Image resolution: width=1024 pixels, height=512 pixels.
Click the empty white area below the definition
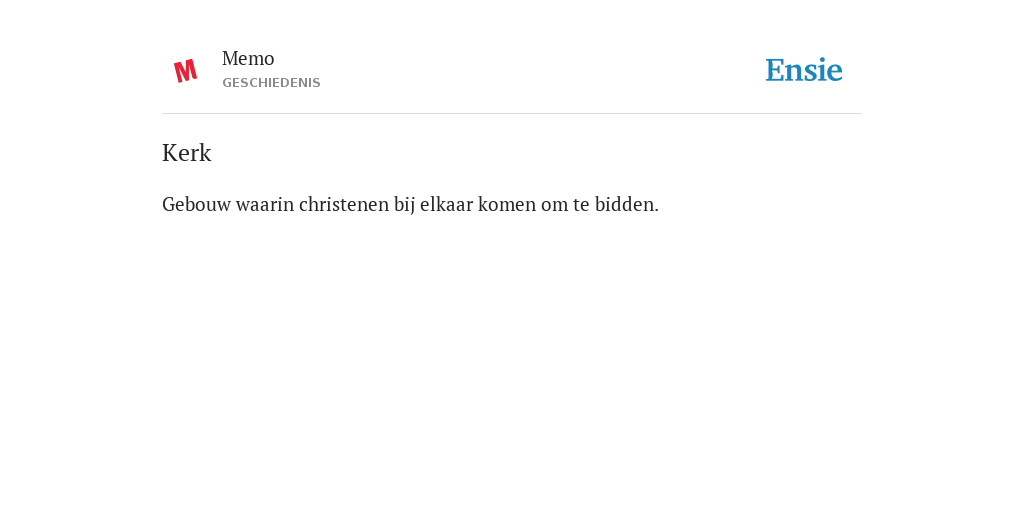click(x=512, y=359)
